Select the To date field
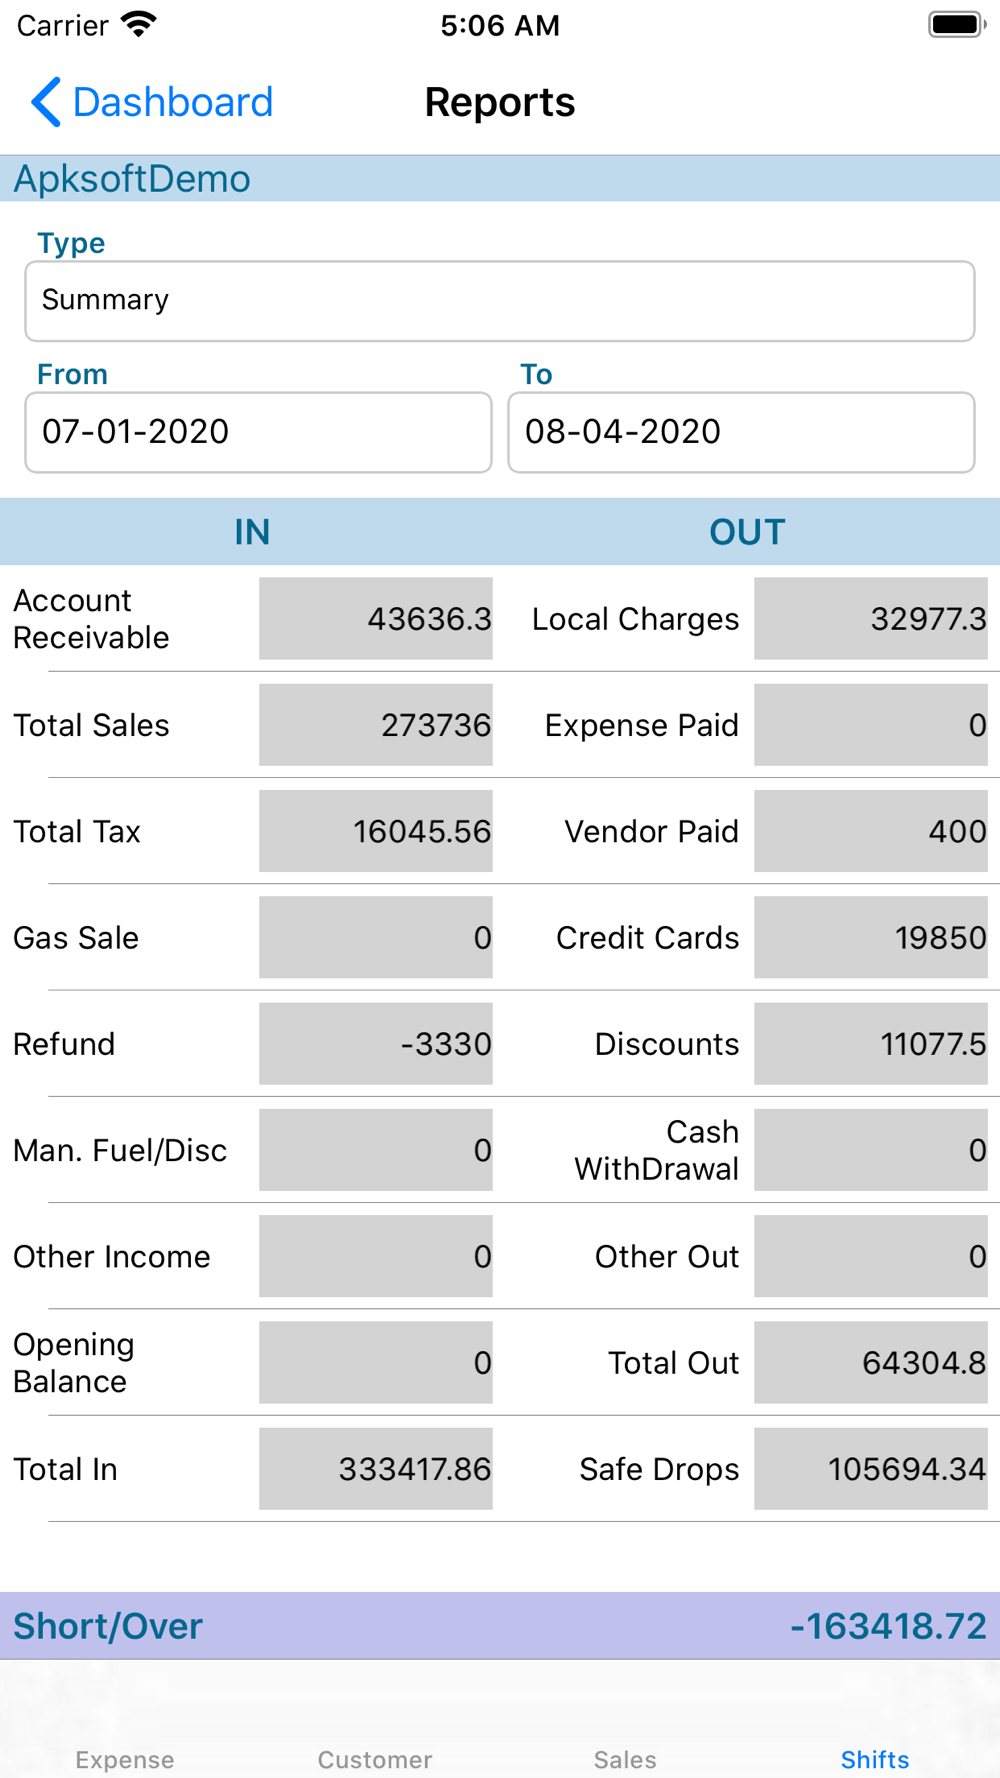The image size is (1000, 1778). pyautogui.click(x=741, y=432)
